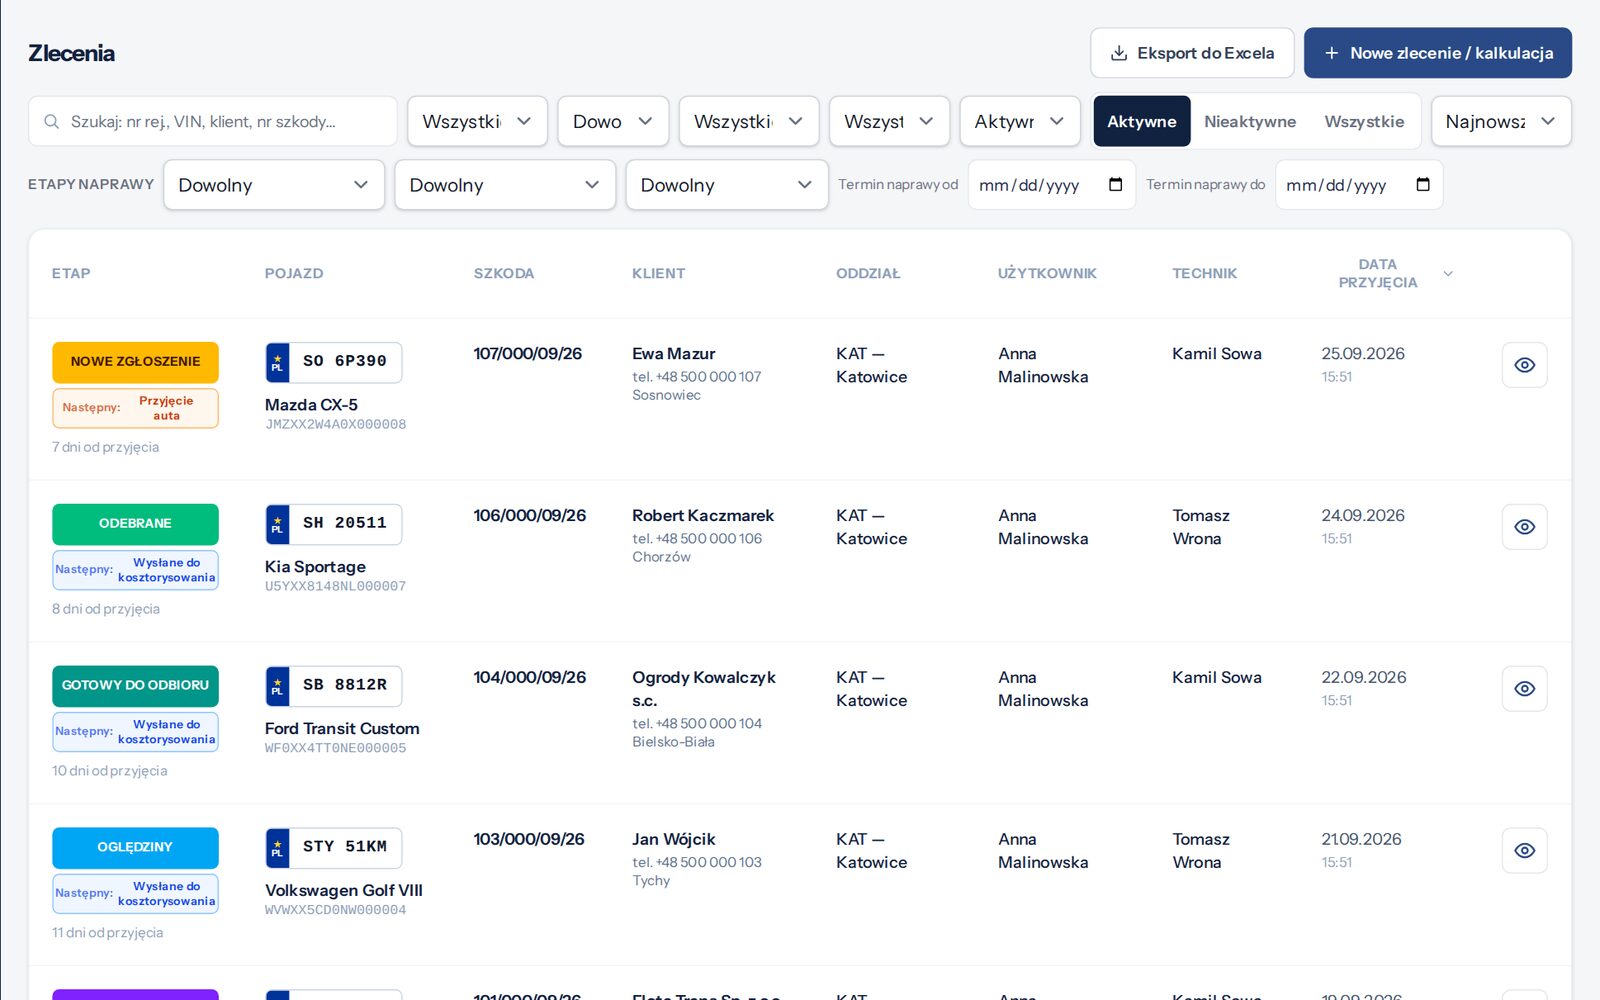Expand first Dowolny repair stage dropdown
The width and height of the screenshot is (1600, 1000).
pos(274,185)
